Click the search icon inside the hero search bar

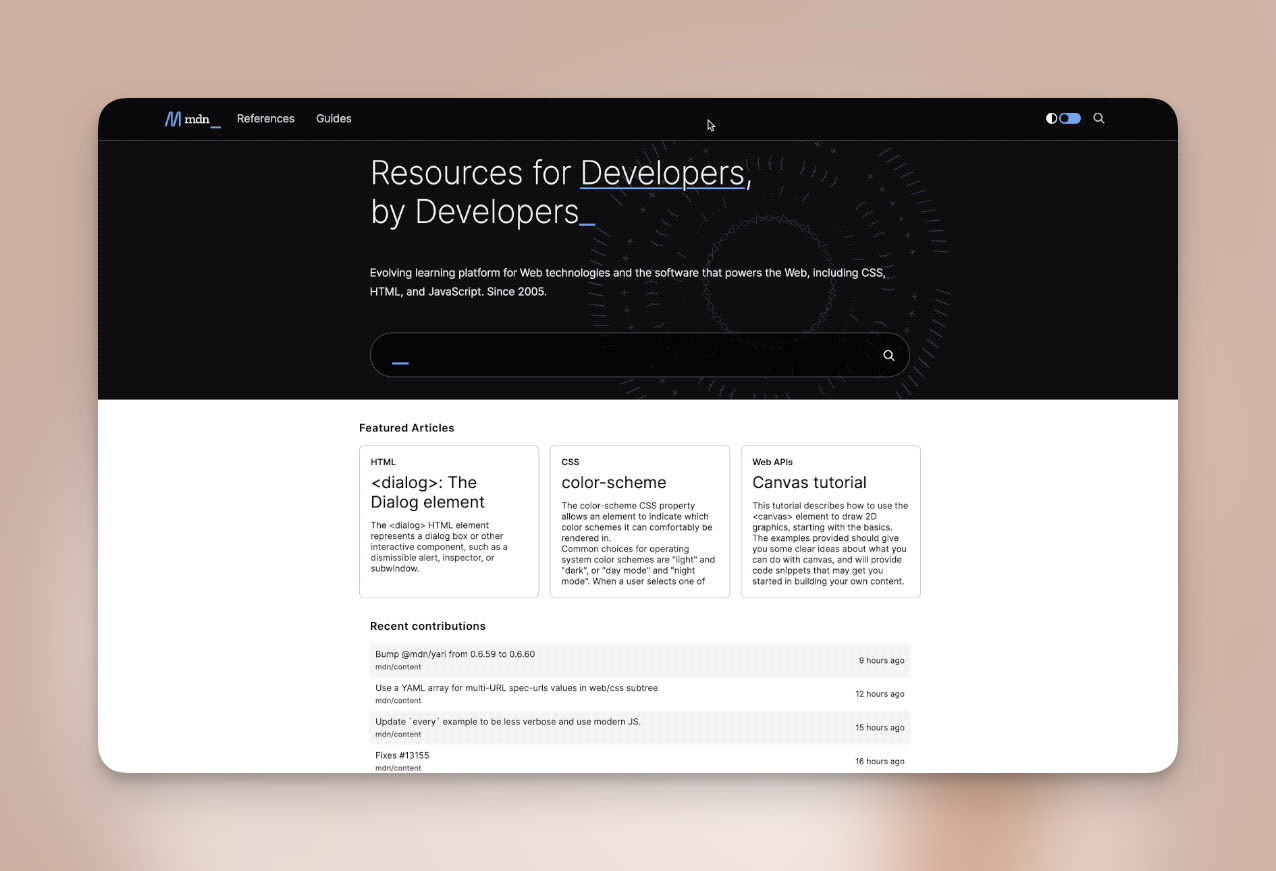[888, 355]
